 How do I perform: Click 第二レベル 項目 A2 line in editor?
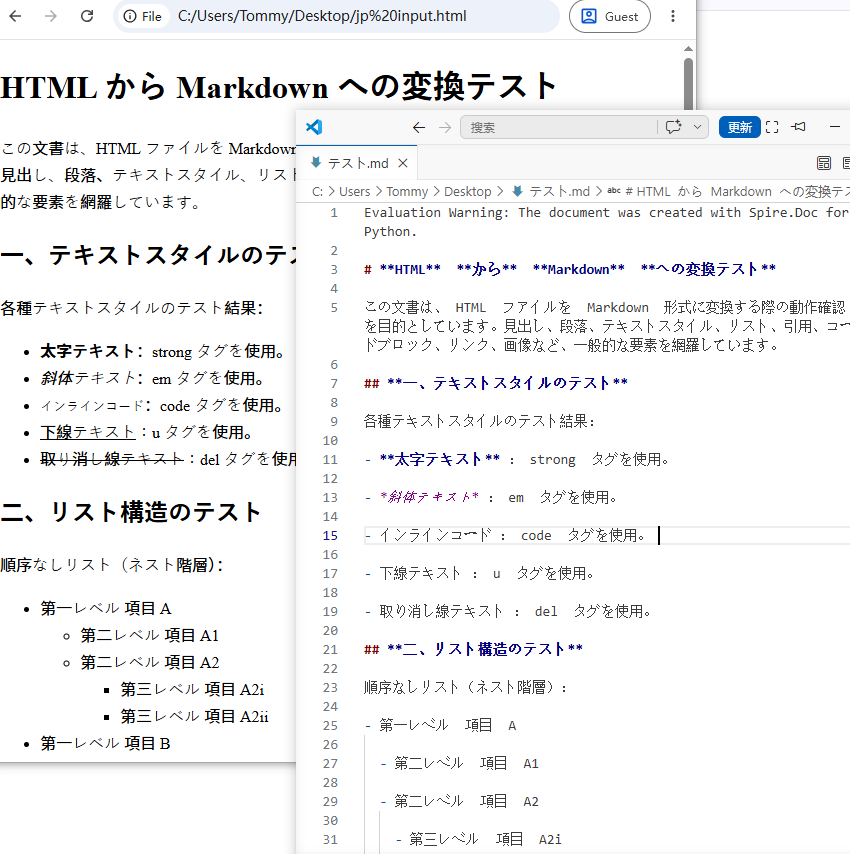(x=460, y=802)
